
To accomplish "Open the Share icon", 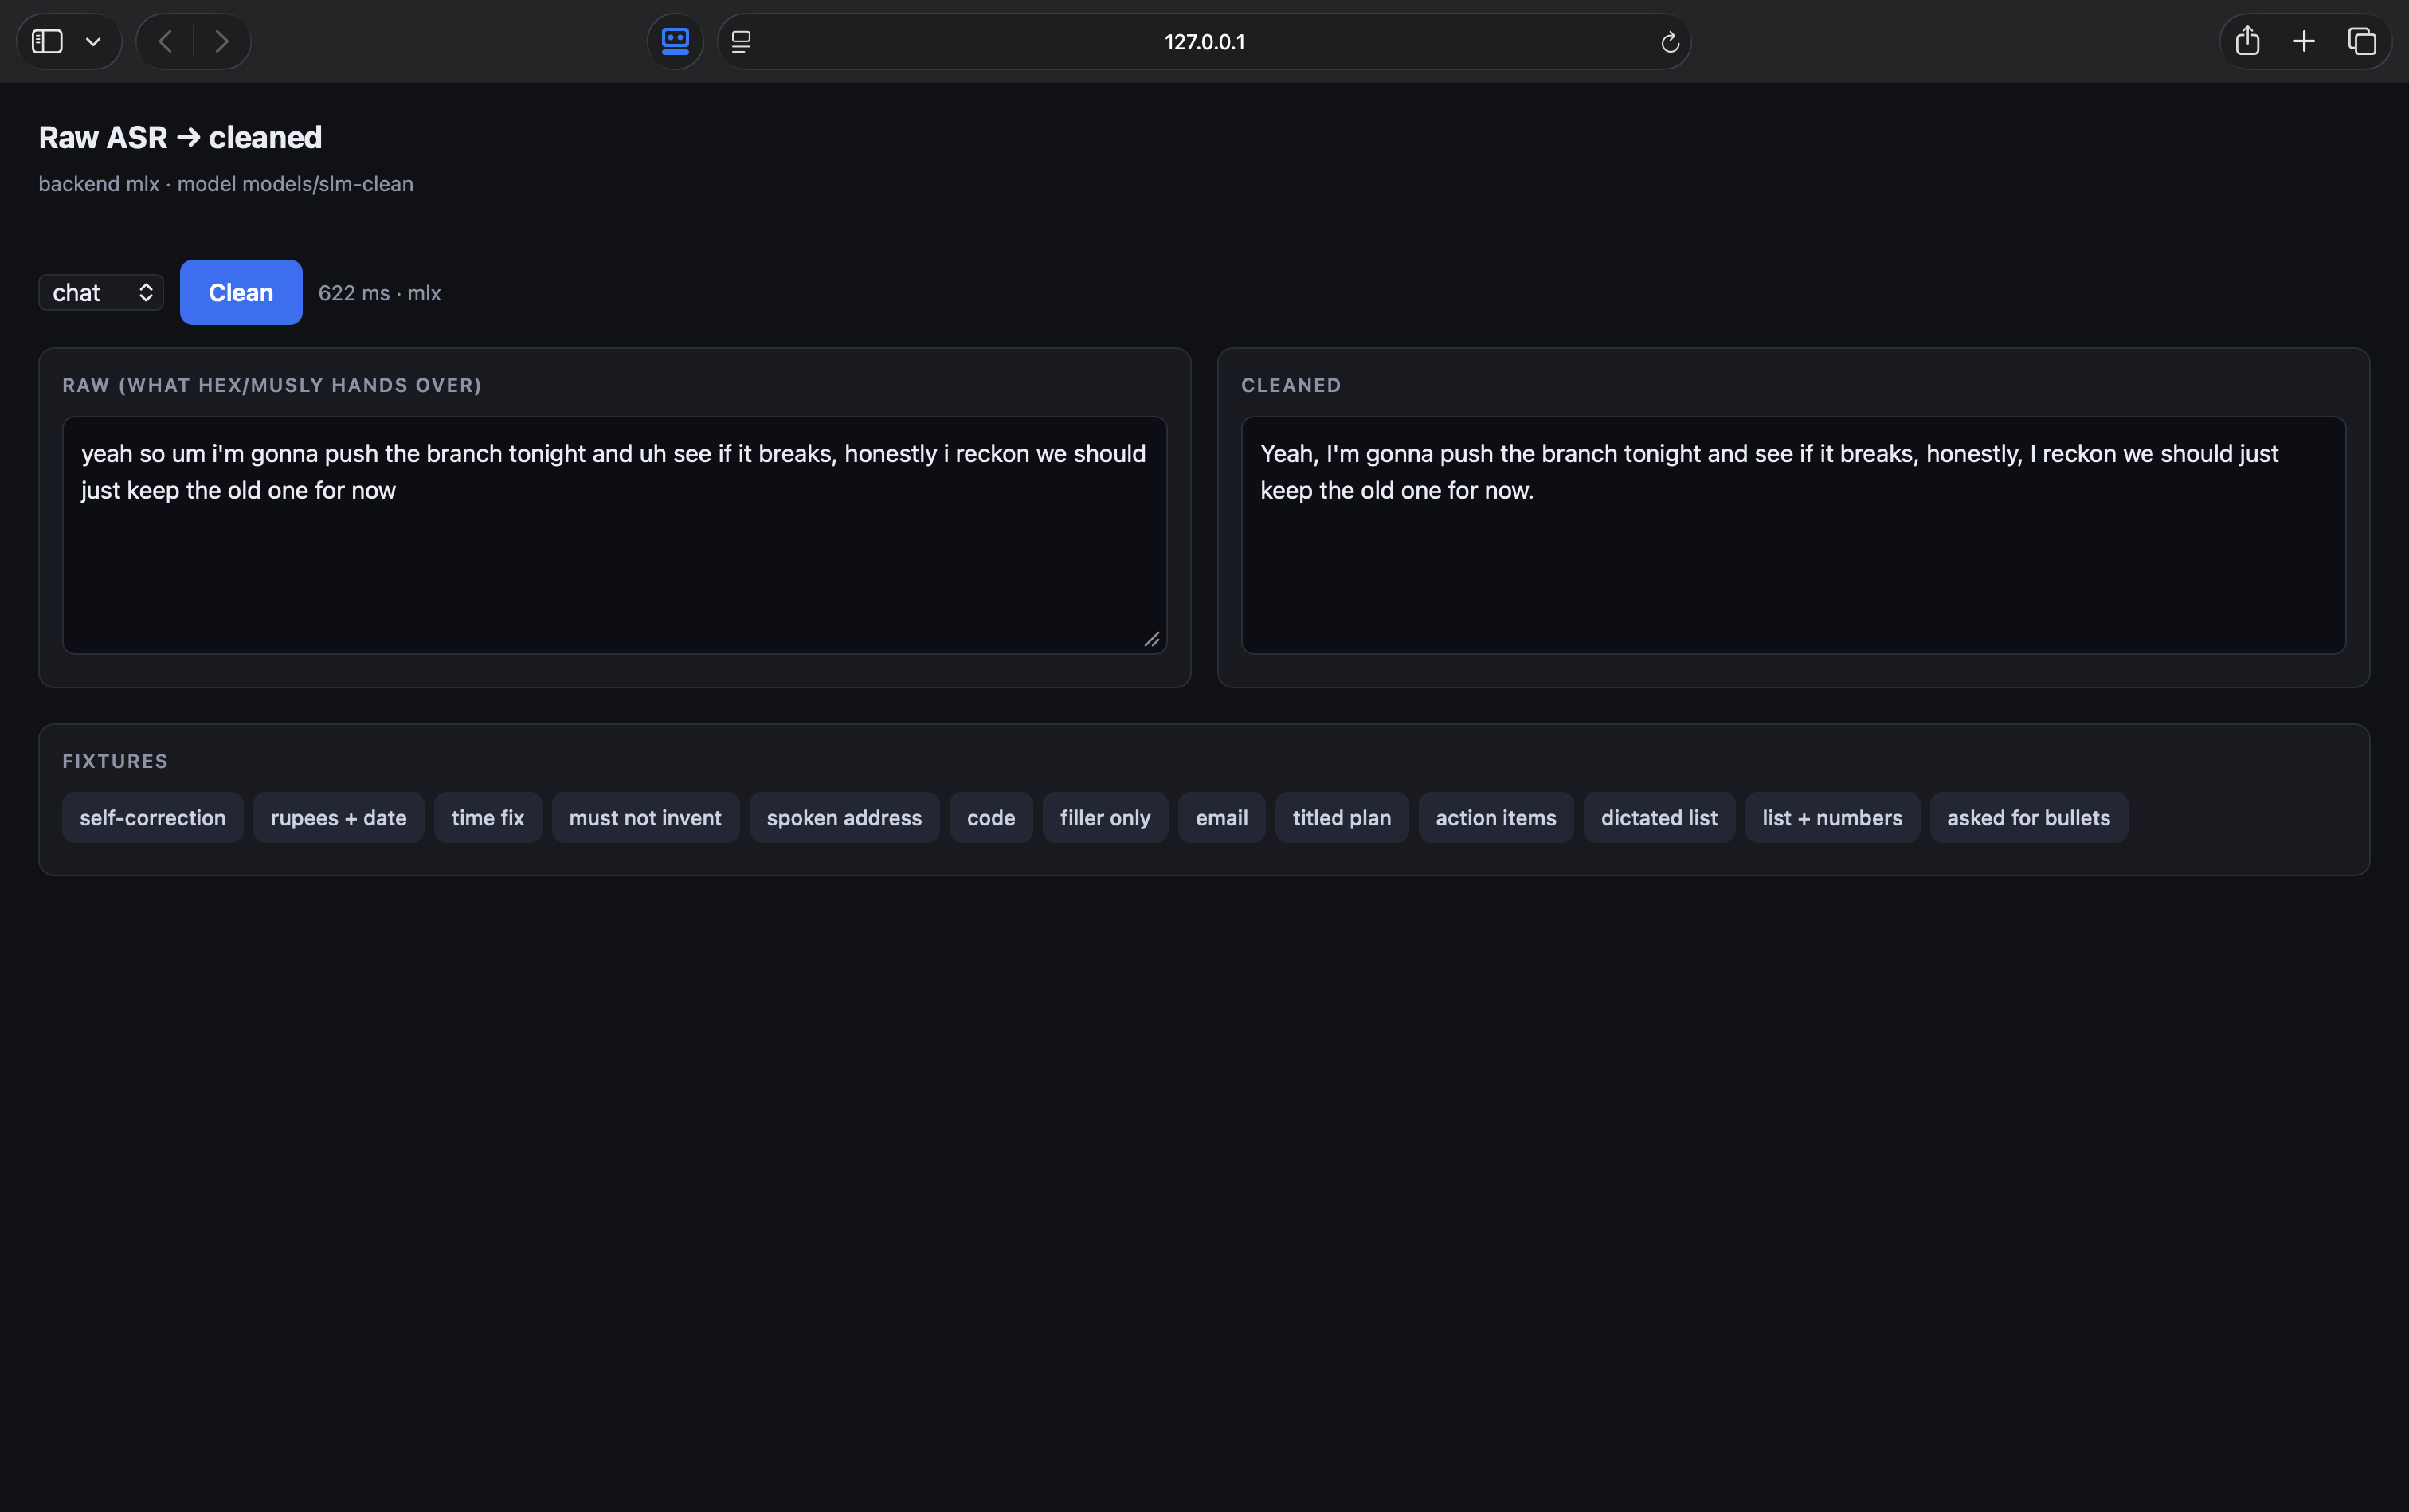I will coord(2247,41).
